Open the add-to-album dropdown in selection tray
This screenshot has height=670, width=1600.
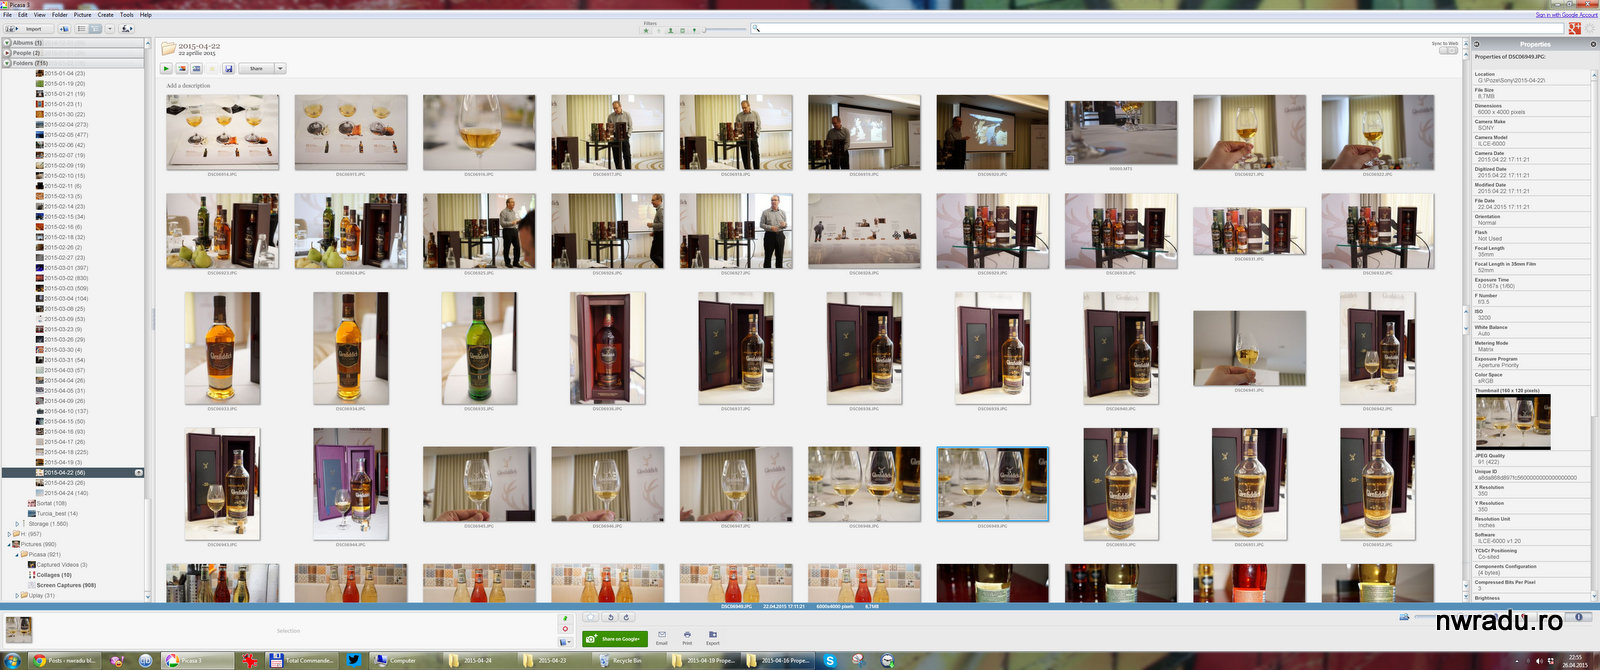(x=565, y=641)
